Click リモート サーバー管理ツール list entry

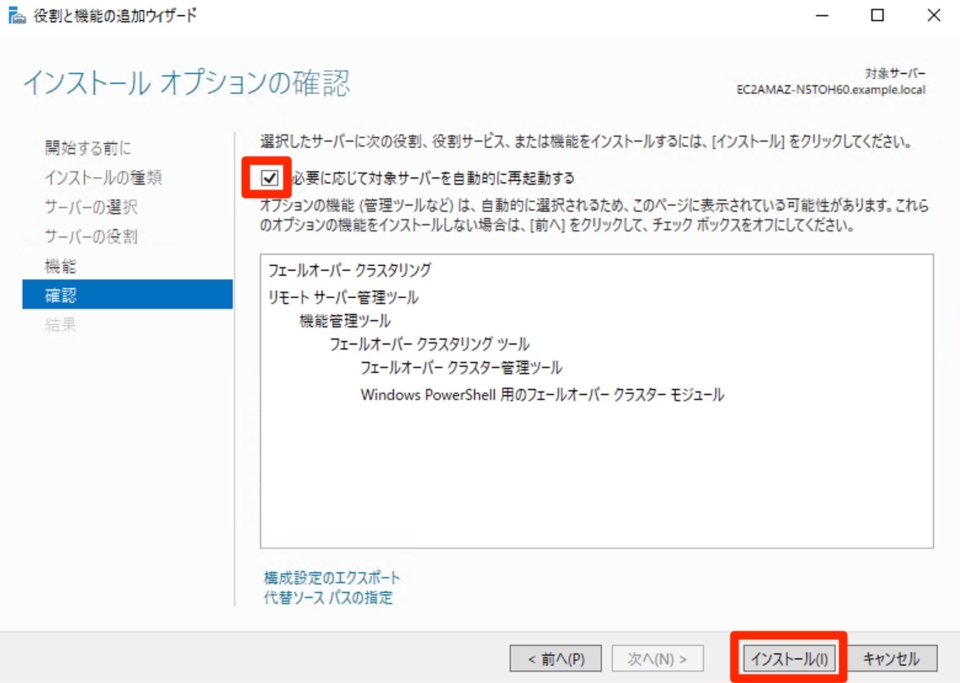(x=343, y=297)
